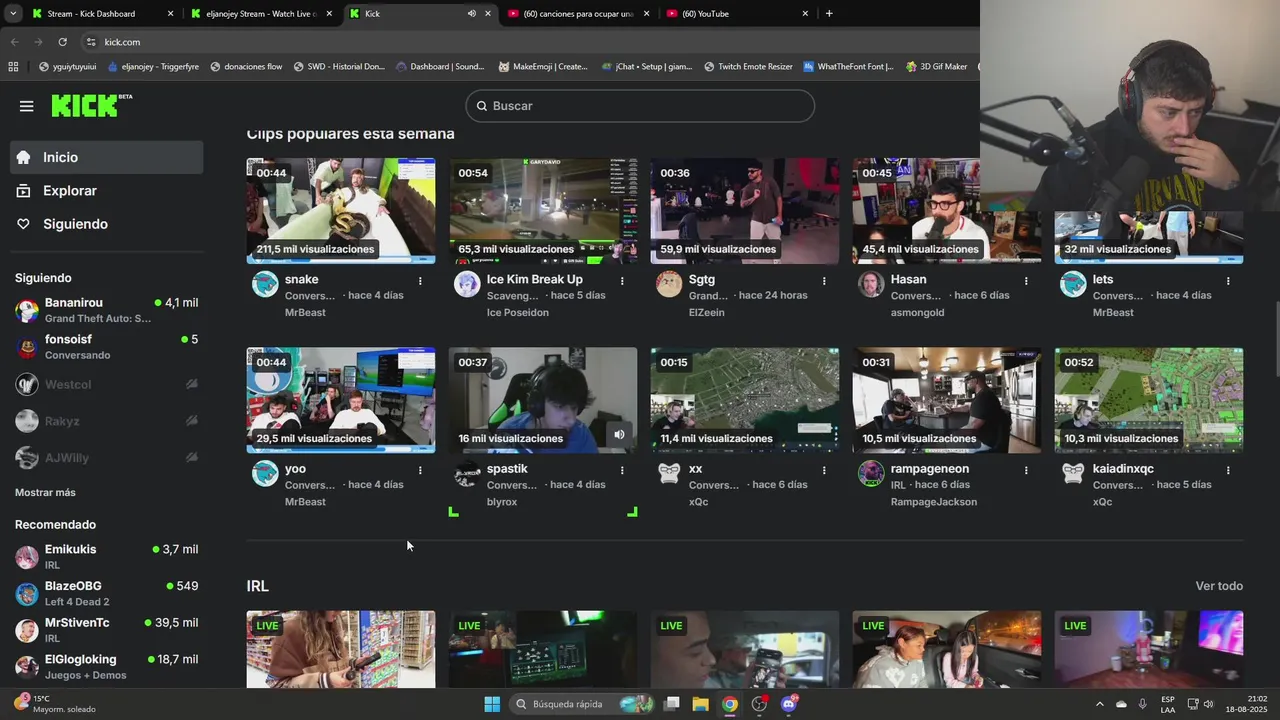This screenshot has width=1280, height=720.
Task: Open taskbar clock showing 21:02
Action: point(1247,704)
